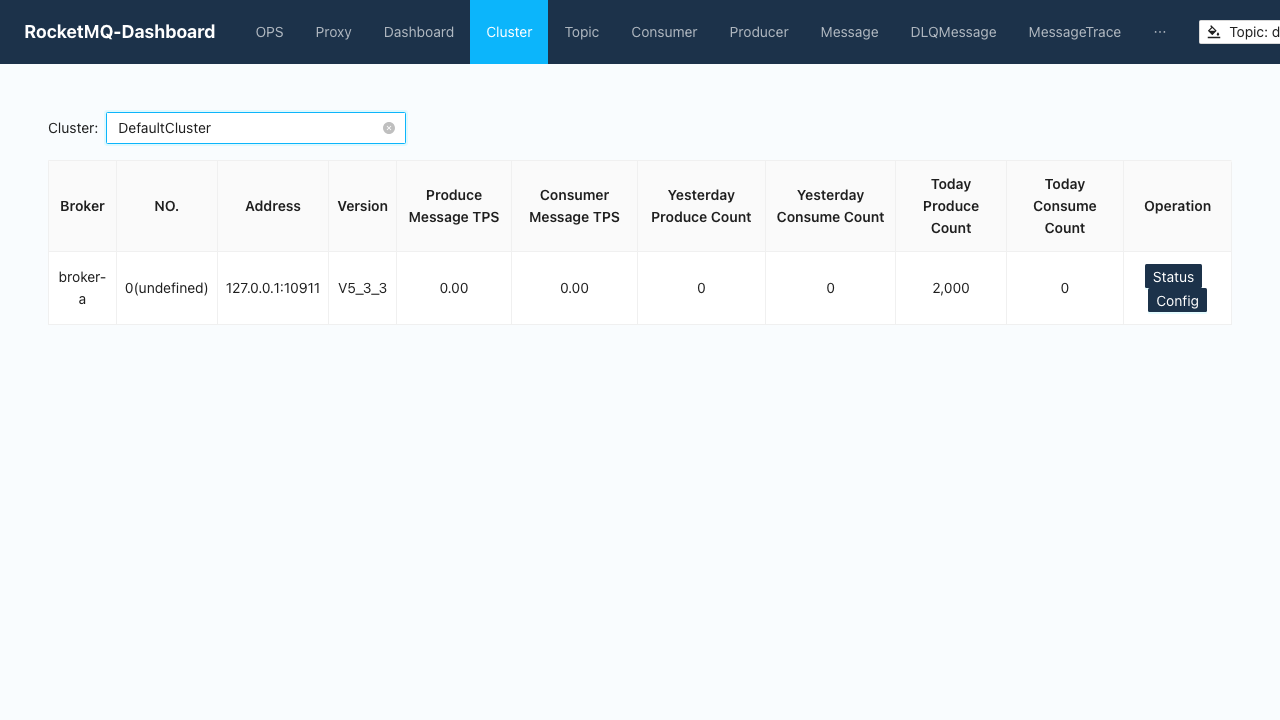Click the Yesterday Produce Count header
1280x720 pixels.
tap(701, 206)
